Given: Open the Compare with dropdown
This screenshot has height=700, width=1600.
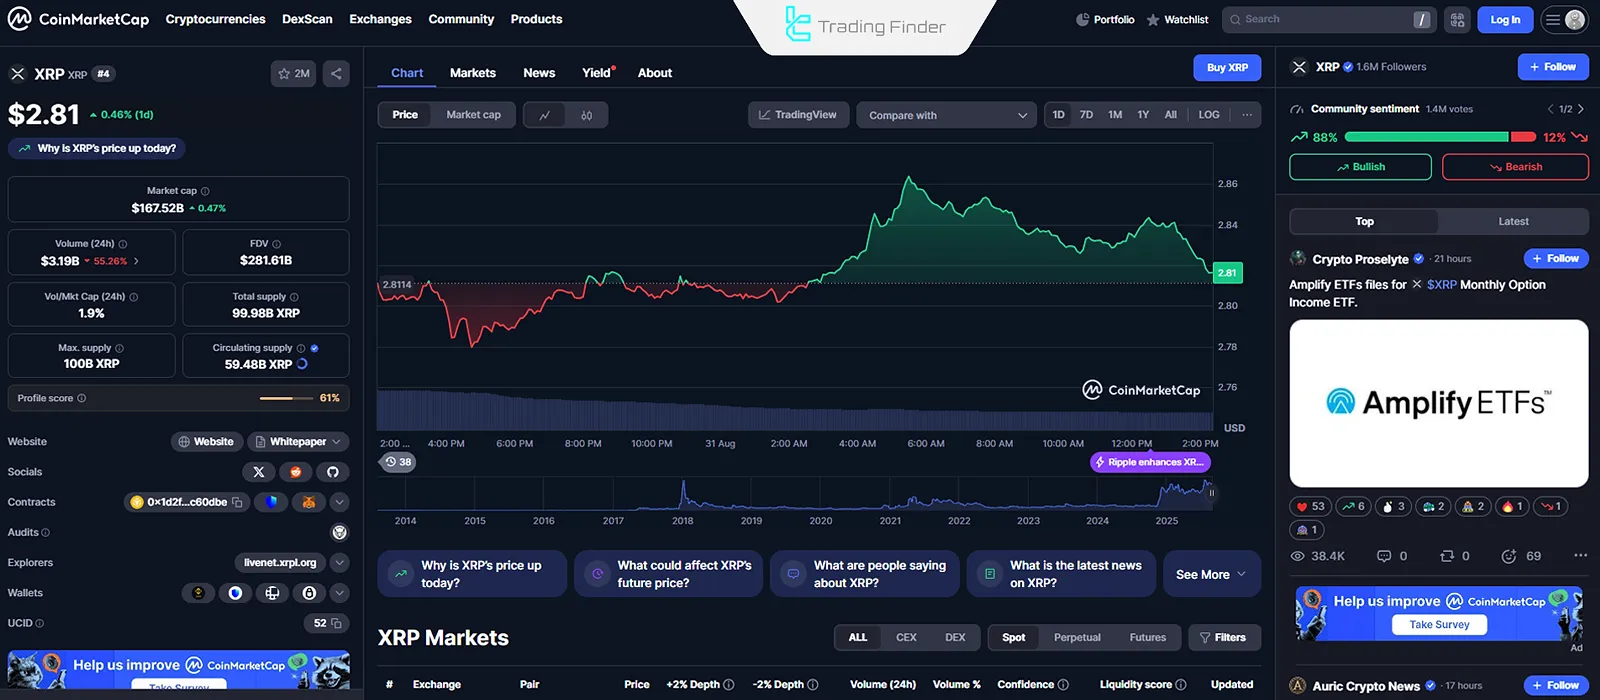Looking at the screenshot, I should point(946,115).
